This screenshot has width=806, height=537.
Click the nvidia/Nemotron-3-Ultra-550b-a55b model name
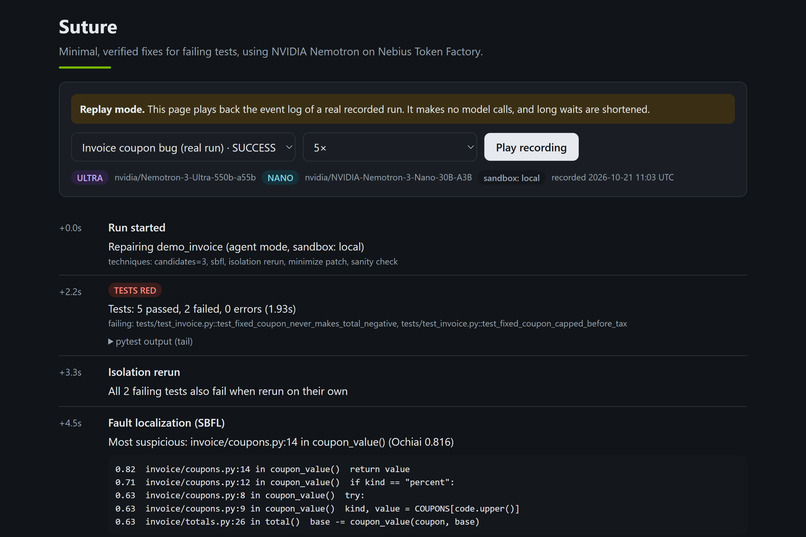coord(185,177)
